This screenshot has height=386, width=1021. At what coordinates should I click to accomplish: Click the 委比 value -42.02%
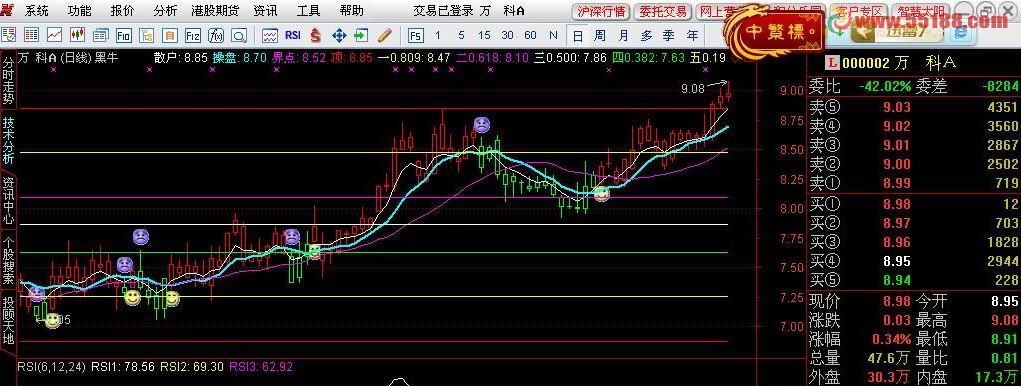pyautogui.click(x=884, y=86)
